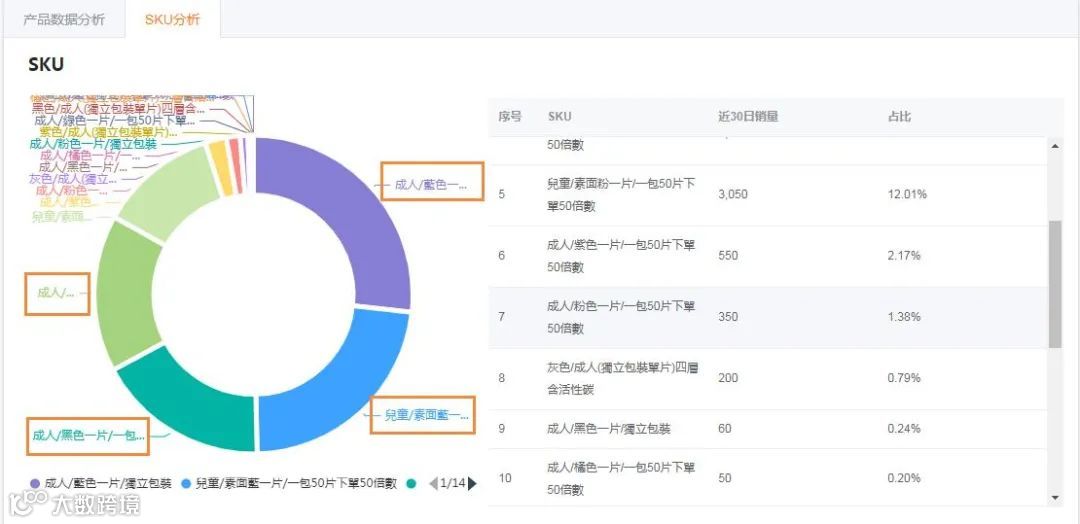The width and height of the screenshot is (1080, 524).
Task: Toggle the teal legend dot series
Action: coord(411,484)
